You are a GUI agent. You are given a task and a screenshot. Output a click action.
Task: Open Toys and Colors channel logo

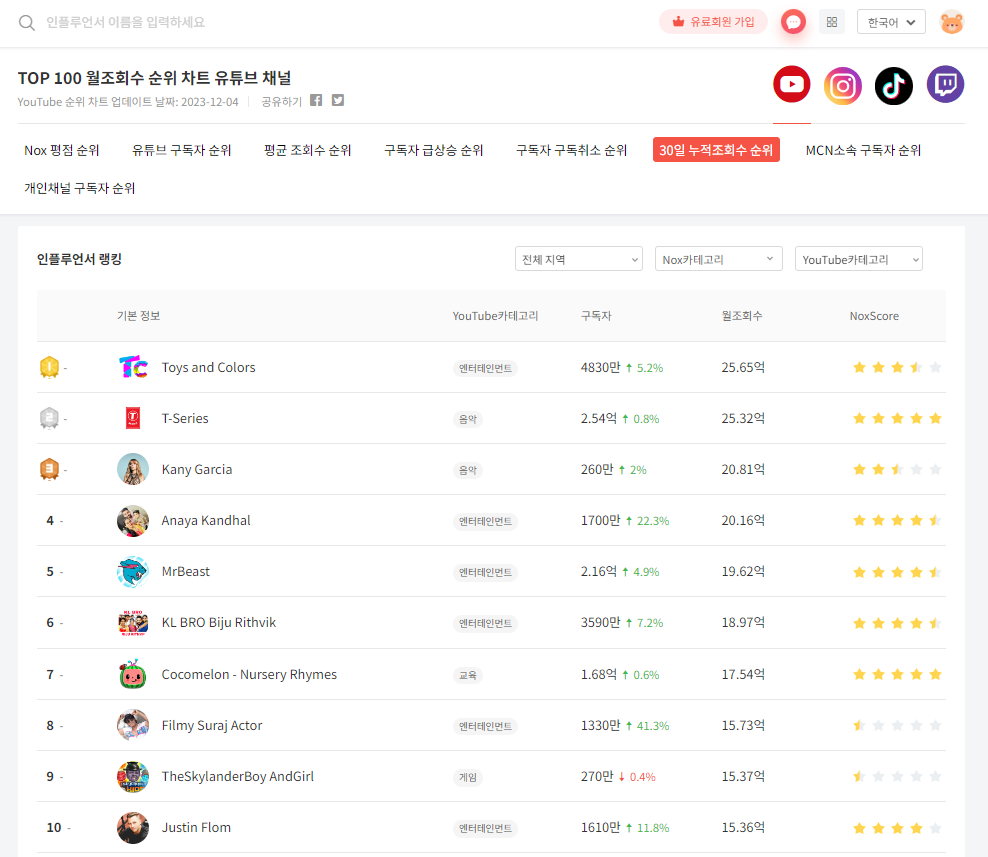click(x=133, y=367)
